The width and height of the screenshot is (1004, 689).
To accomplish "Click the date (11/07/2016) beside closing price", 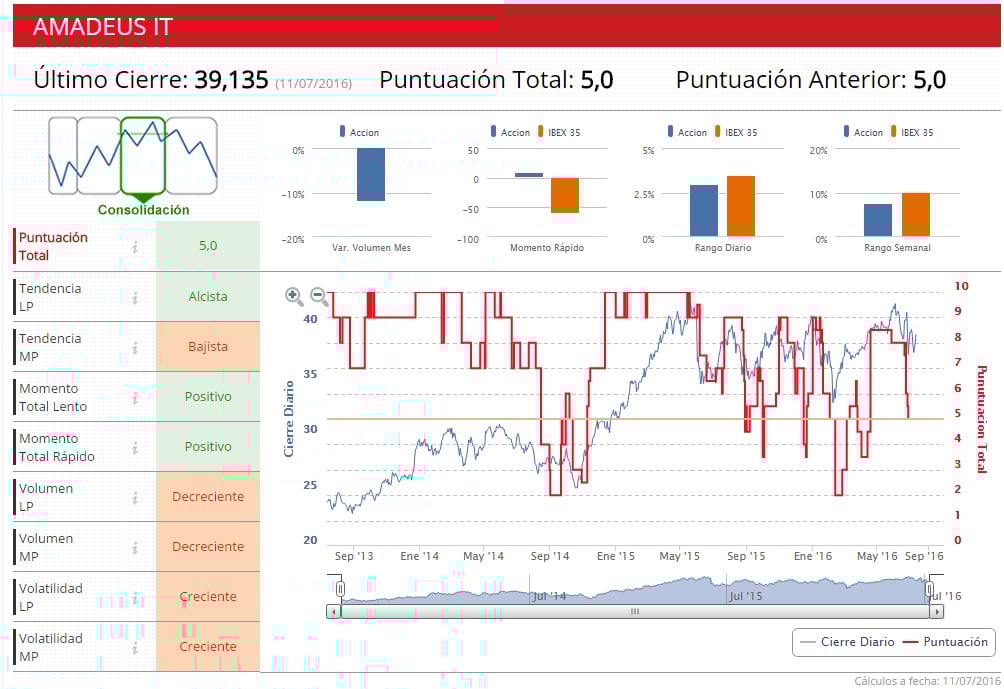I will click(314, 83).
